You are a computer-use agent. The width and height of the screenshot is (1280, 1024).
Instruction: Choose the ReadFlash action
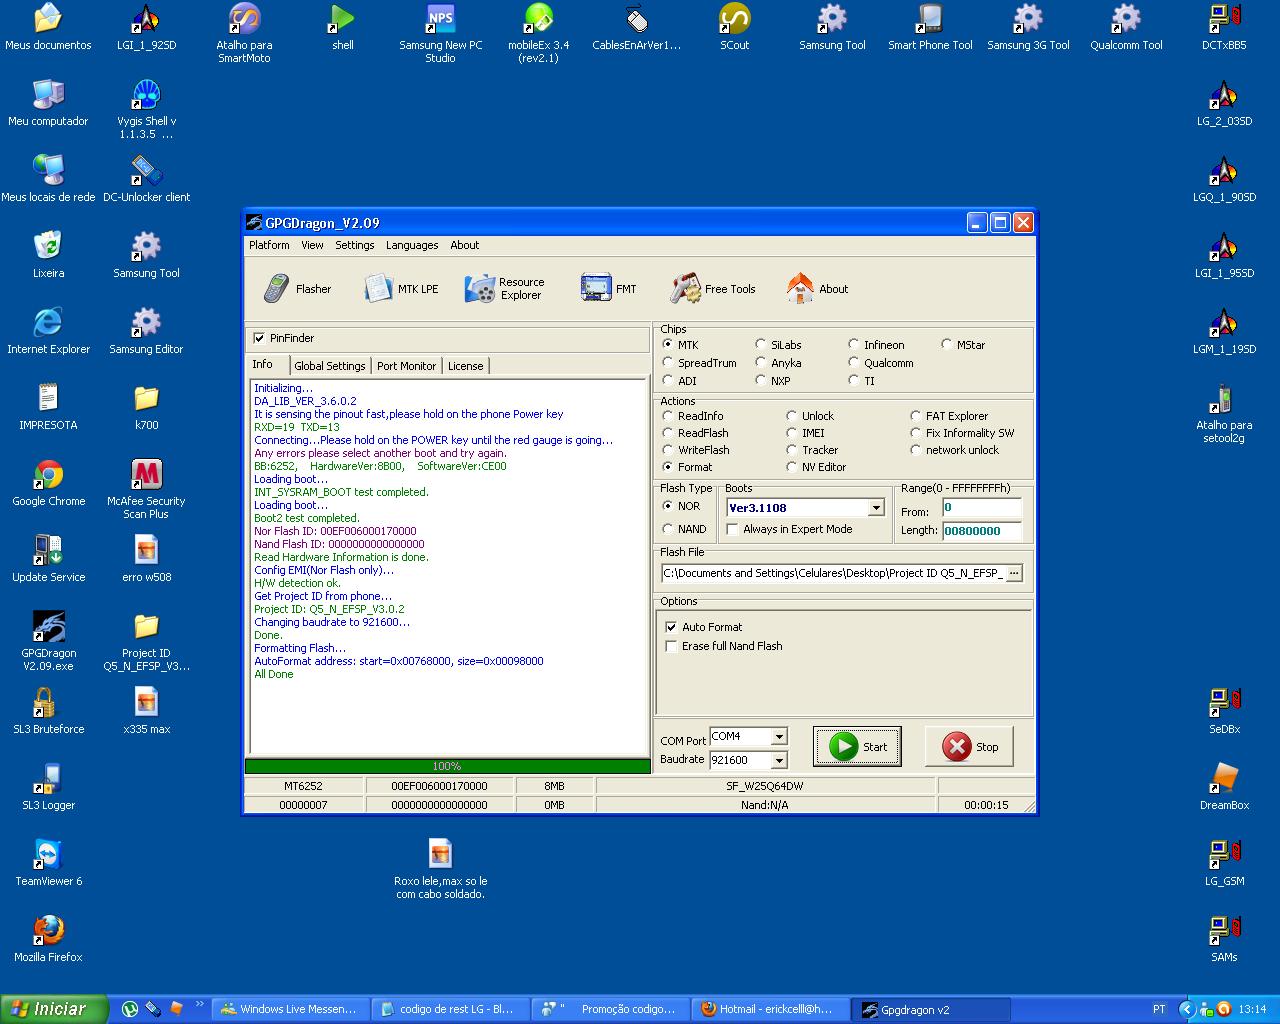tap(668, 433)
